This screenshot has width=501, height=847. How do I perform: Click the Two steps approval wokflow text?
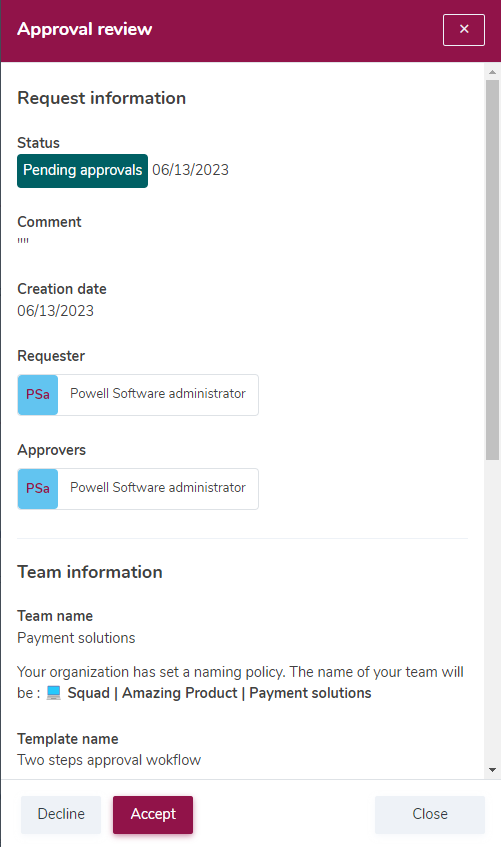click(109, 760)
